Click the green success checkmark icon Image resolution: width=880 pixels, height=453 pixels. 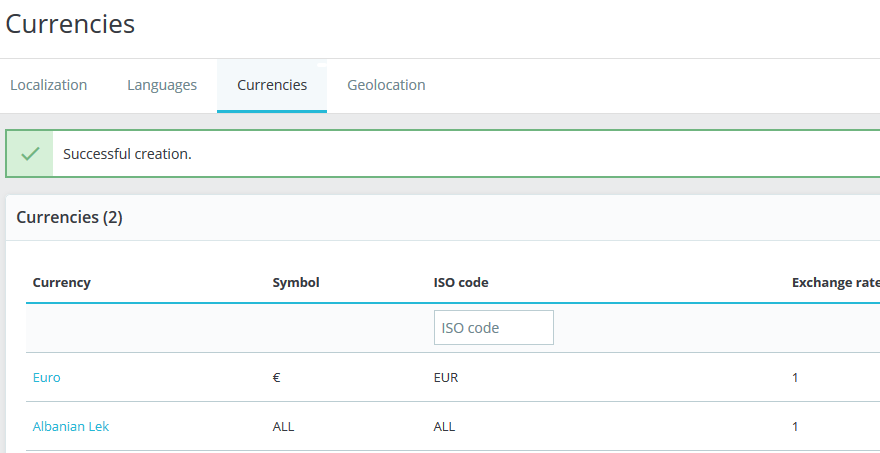pyautogui.click(x=30, y=154)
